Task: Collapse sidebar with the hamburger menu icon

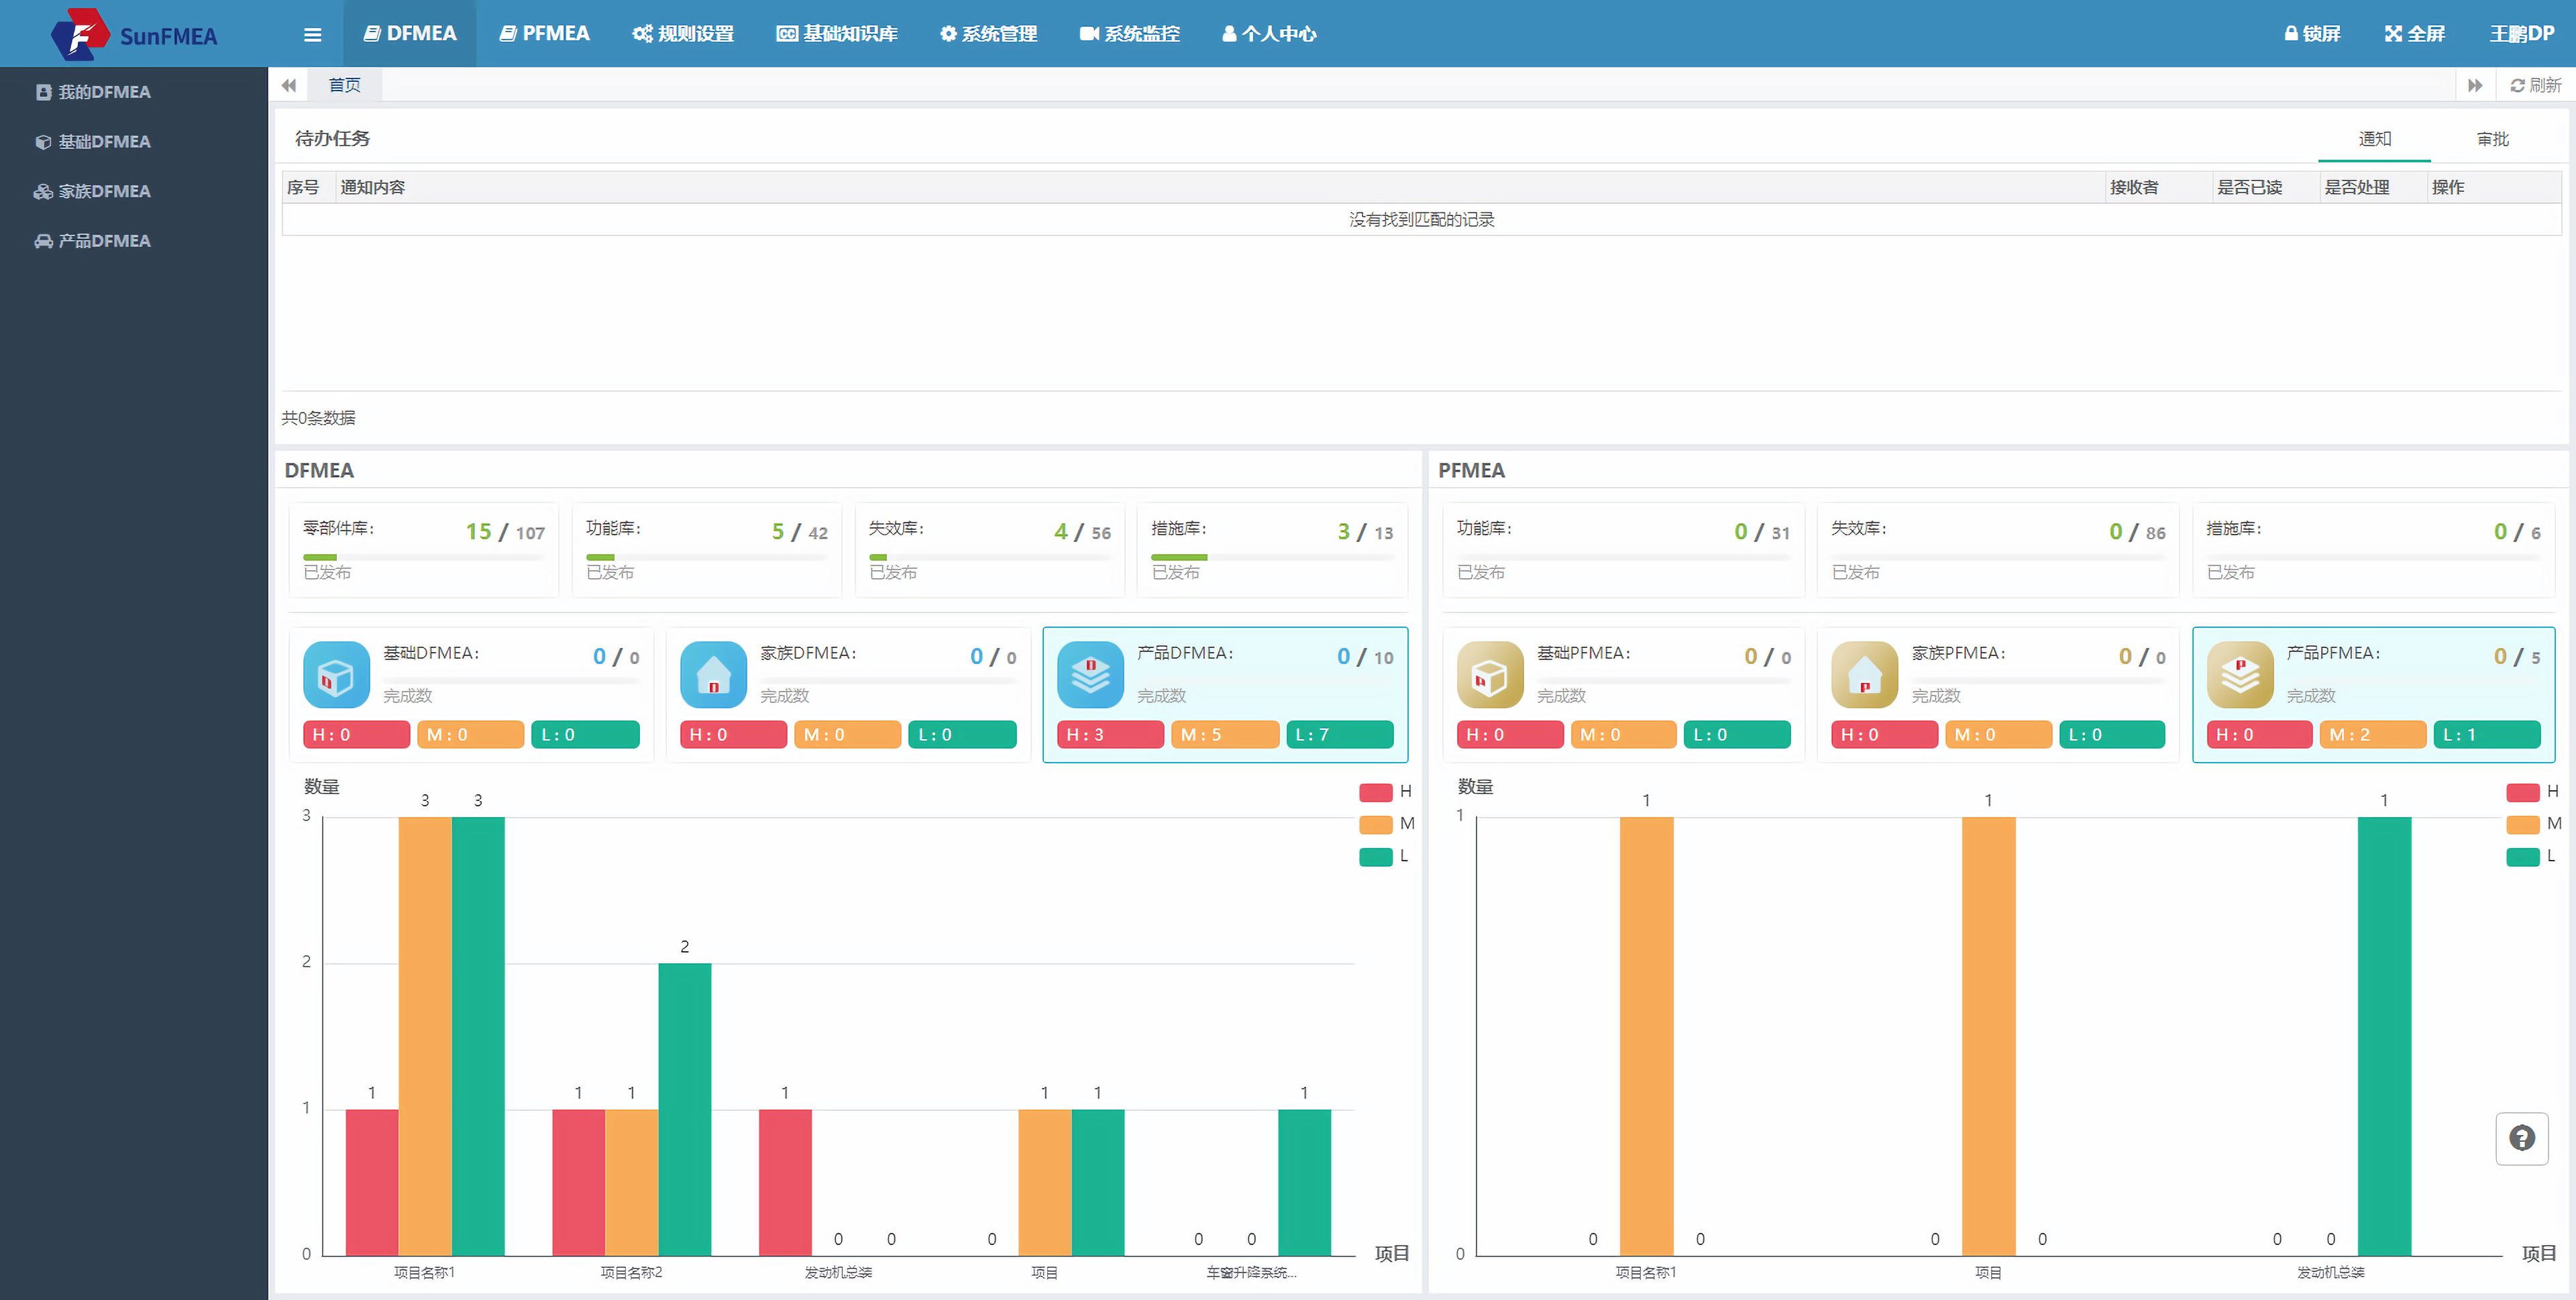Action: coord(312,34)
